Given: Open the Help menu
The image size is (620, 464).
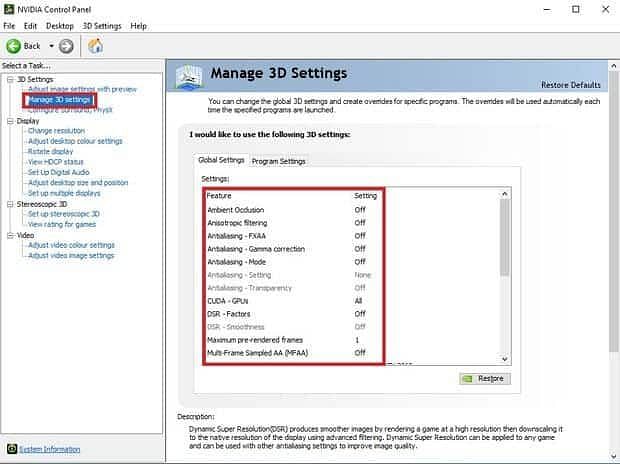Looking at the screenshot, I should click(138, 26).
